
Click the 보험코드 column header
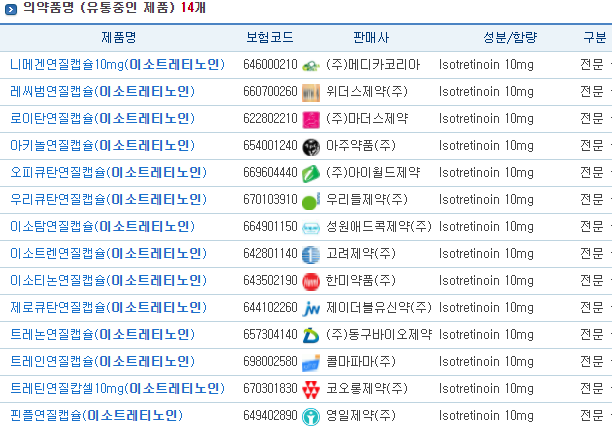pyautogui.click(x=270, y=37)
